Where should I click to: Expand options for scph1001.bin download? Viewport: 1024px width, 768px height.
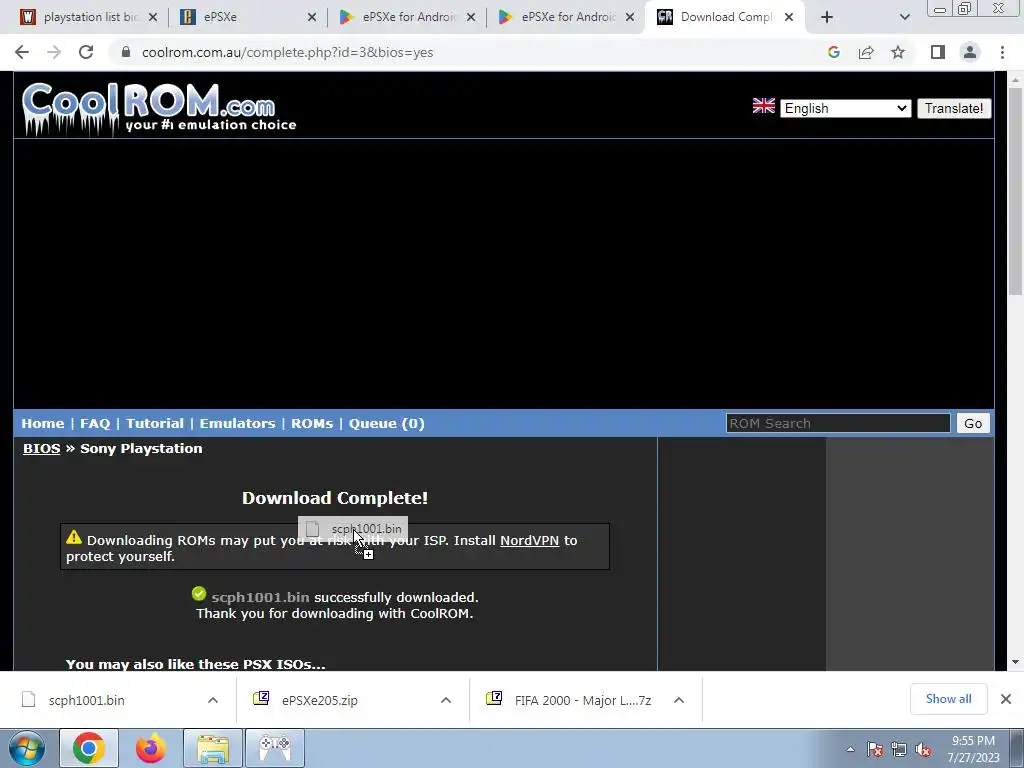(213, 700)
